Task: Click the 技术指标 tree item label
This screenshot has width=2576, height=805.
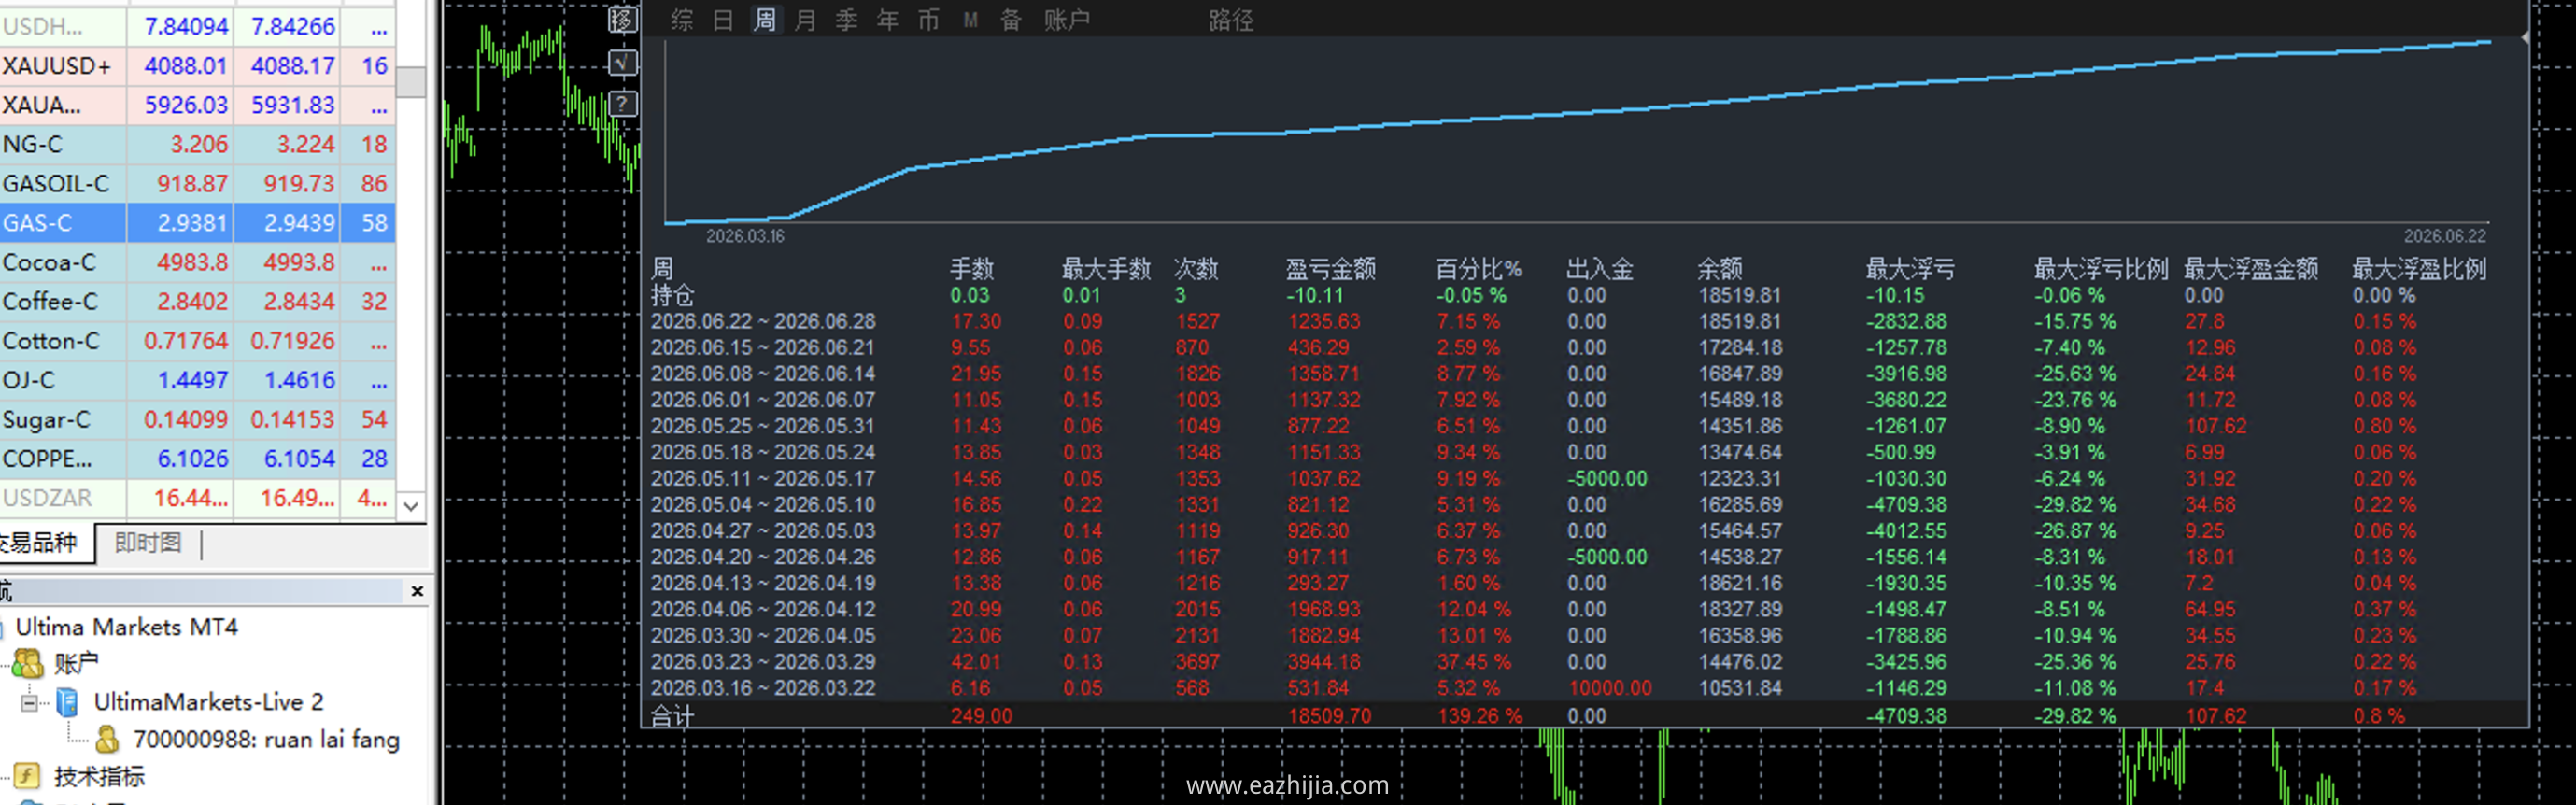Action: pyautogui.click(x=99, y=776)
